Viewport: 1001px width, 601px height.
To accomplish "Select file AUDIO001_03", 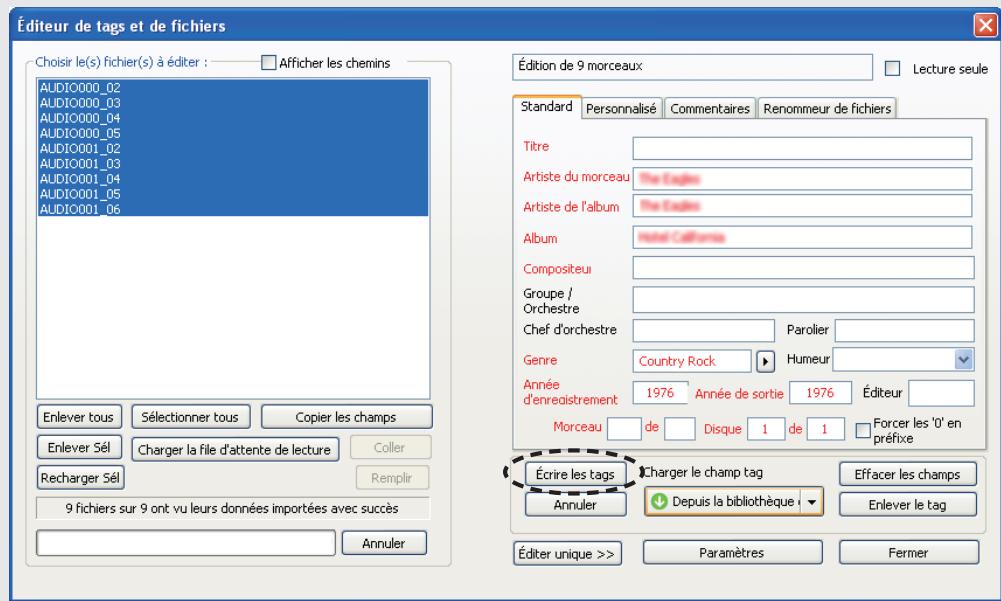I will (x=233, y=164).
